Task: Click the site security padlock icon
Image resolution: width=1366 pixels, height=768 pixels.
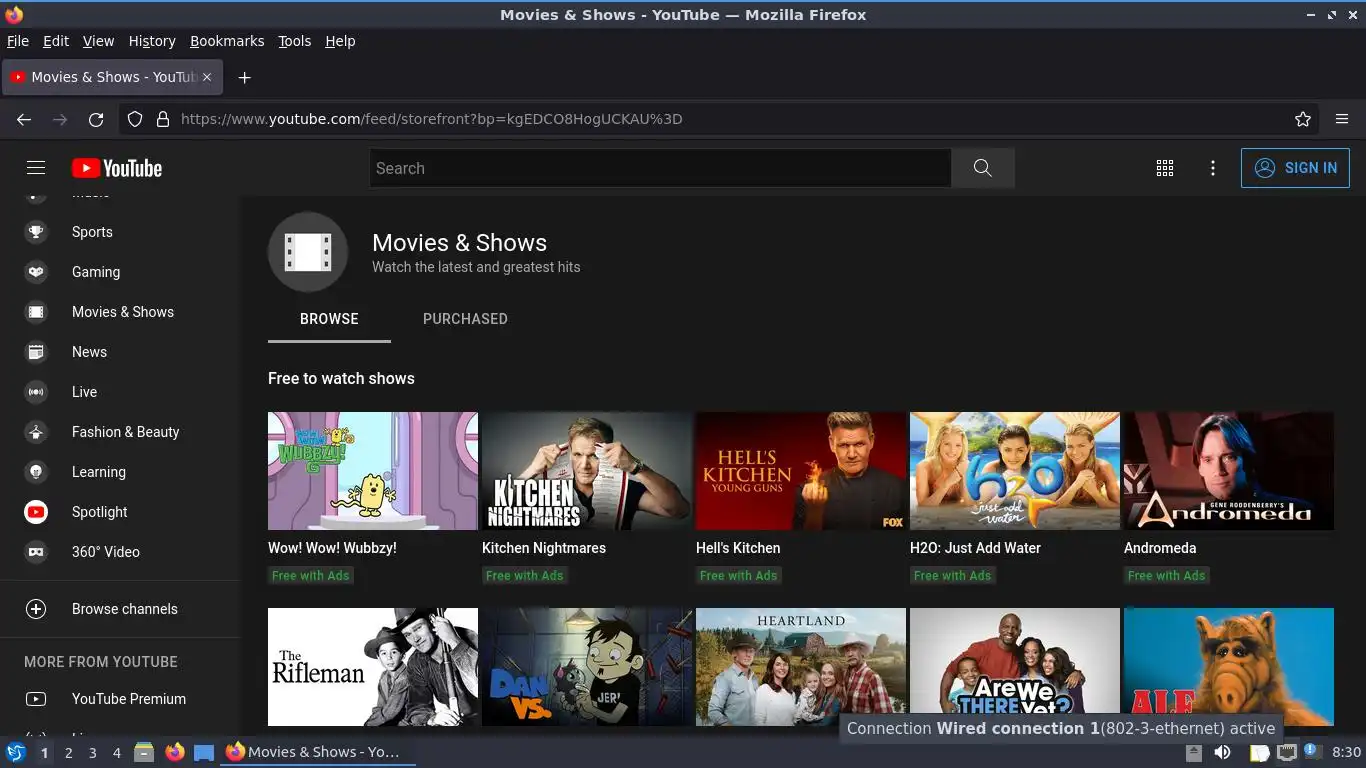Action: [x=163, y=119]
